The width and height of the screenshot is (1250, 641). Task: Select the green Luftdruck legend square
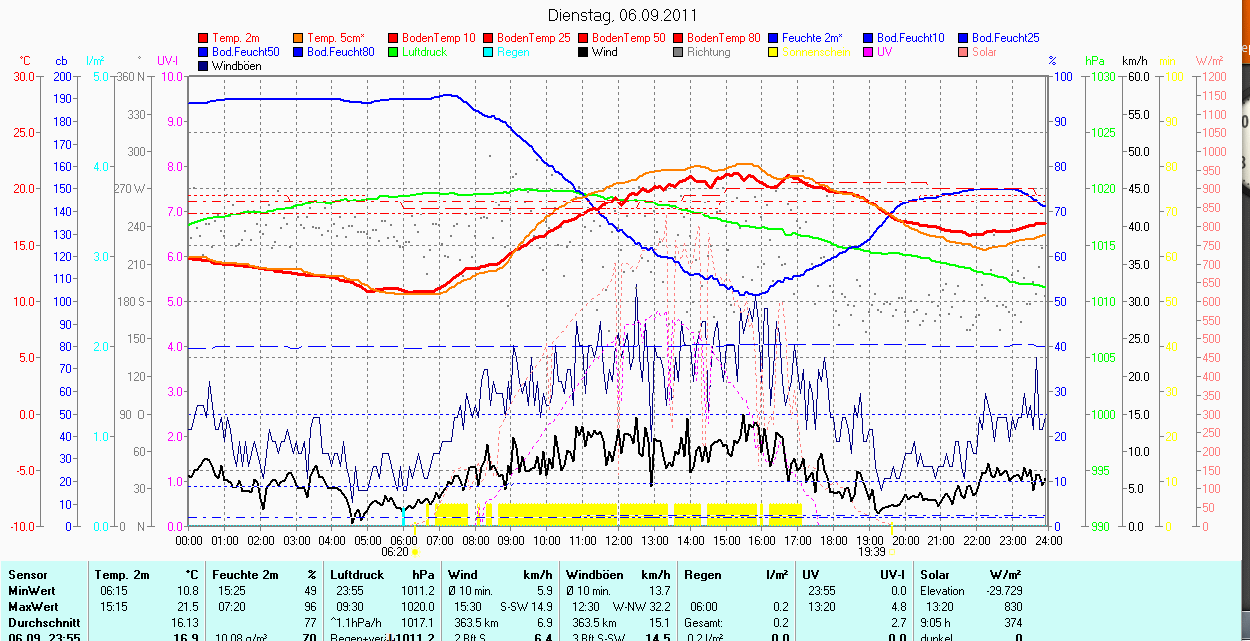(x=393, y=52)
